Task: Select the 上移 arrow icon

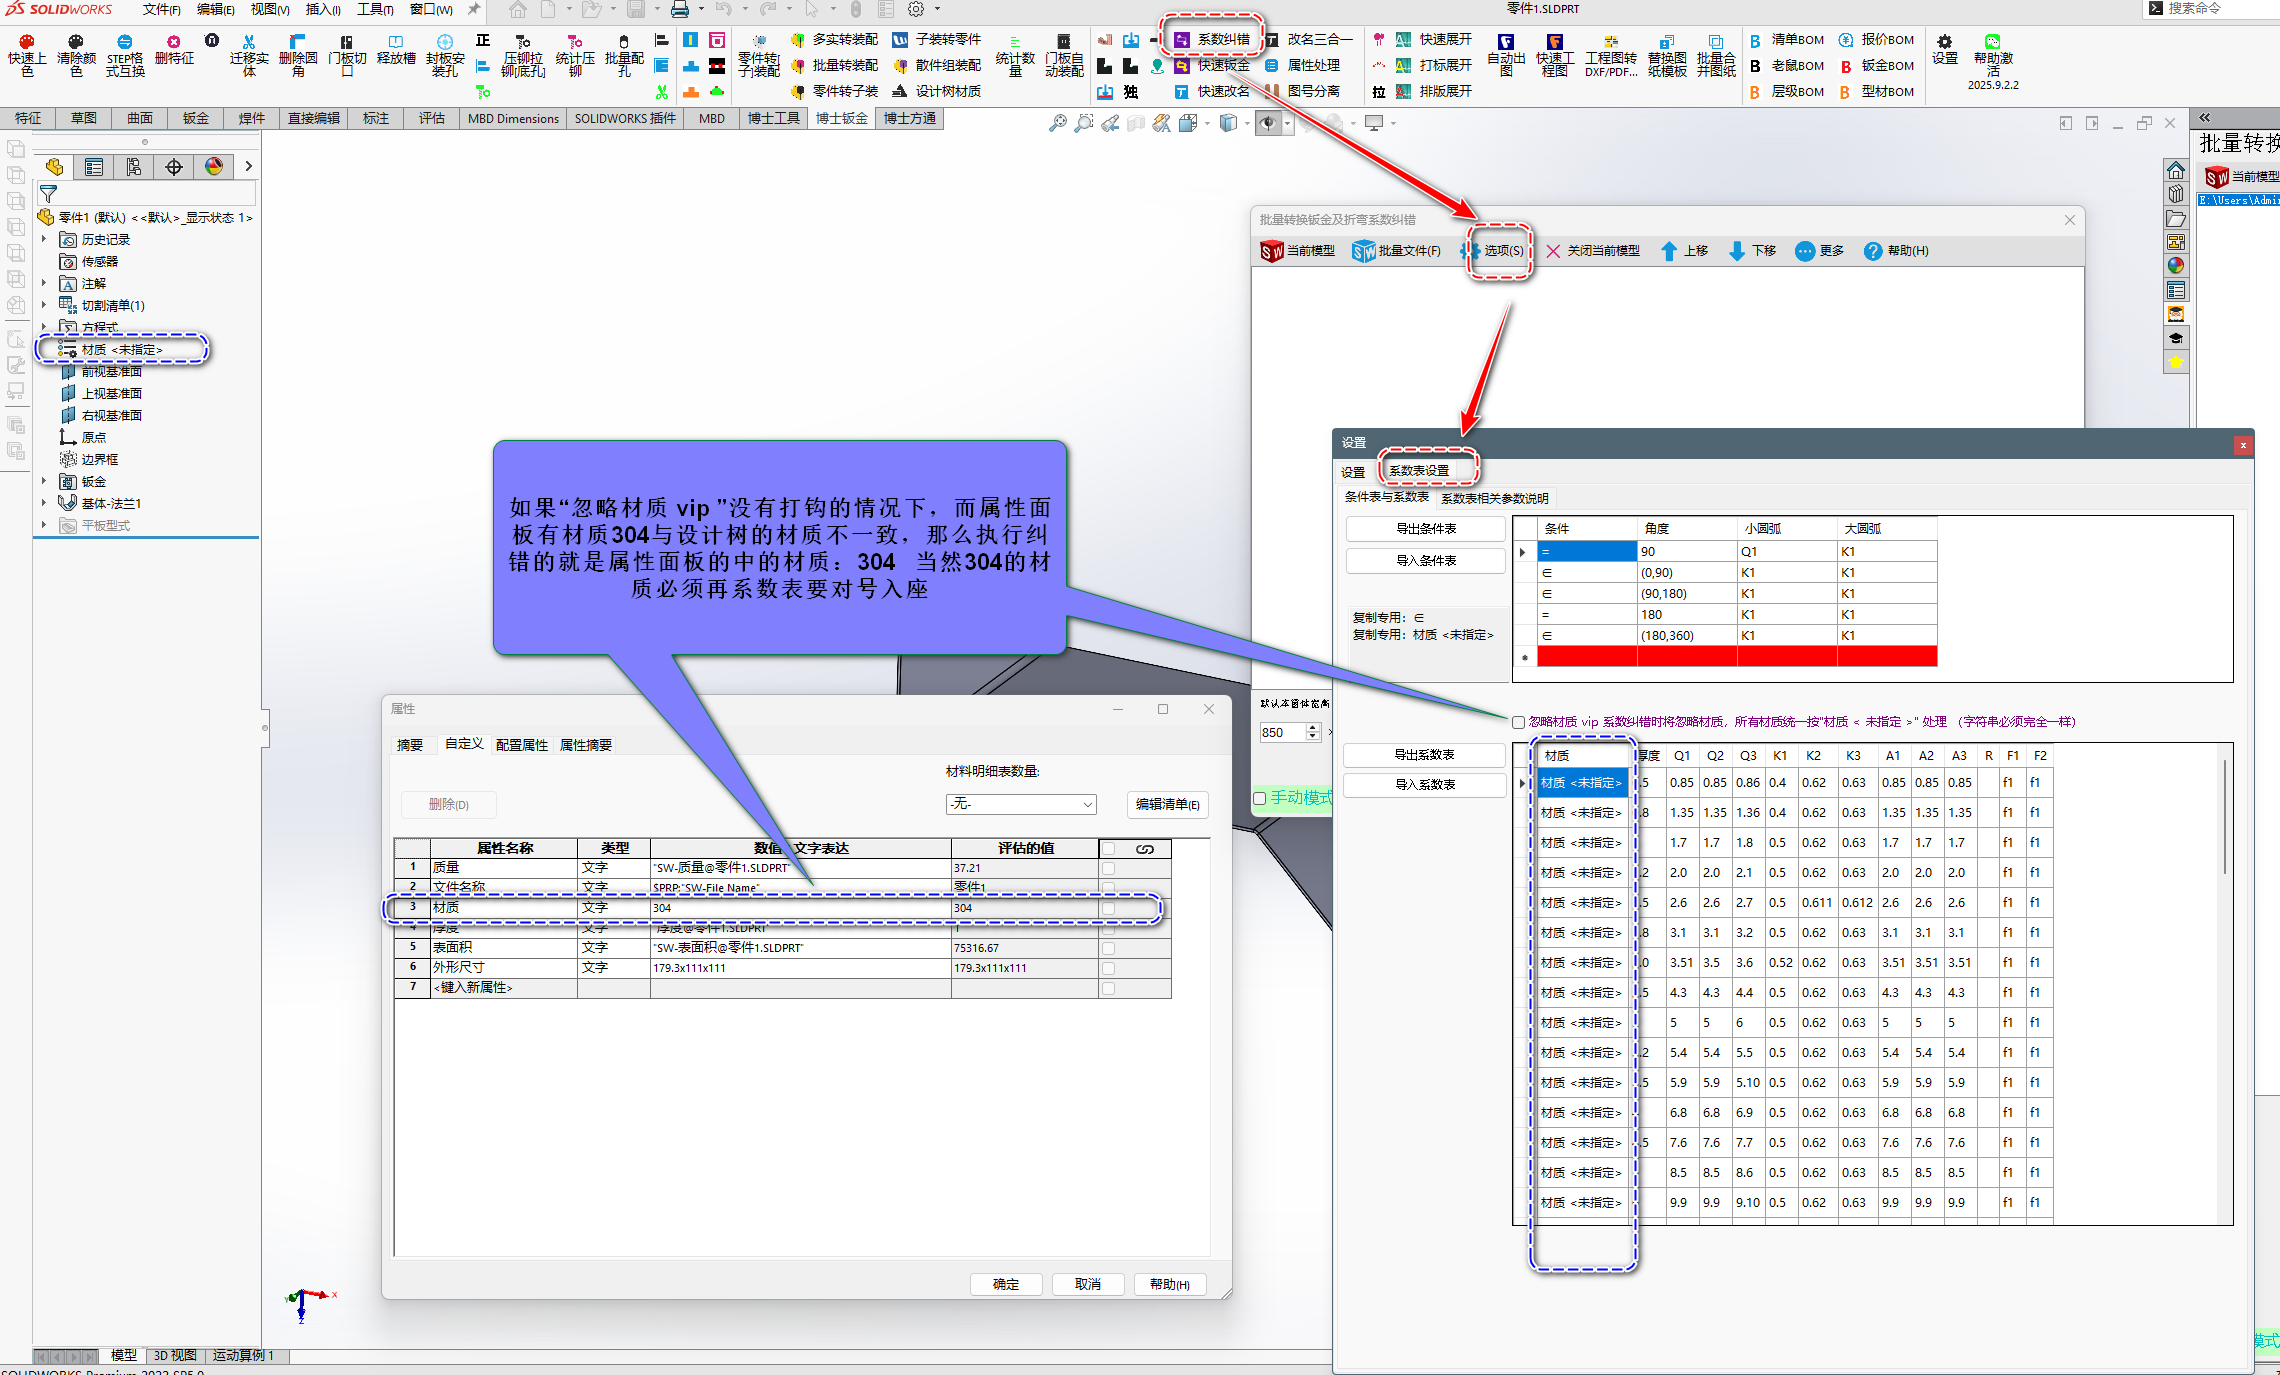Action: 1669,251
